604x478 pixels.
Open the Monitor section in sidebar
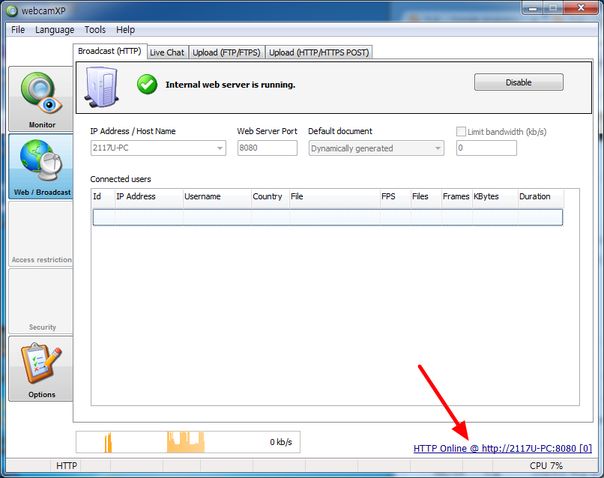click(x=41, y=99)
